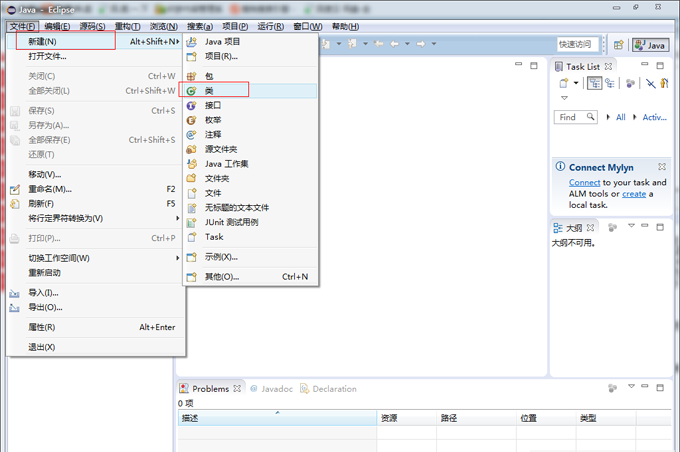Click the 枚举 (Enum) icon entry

(192, 119)
